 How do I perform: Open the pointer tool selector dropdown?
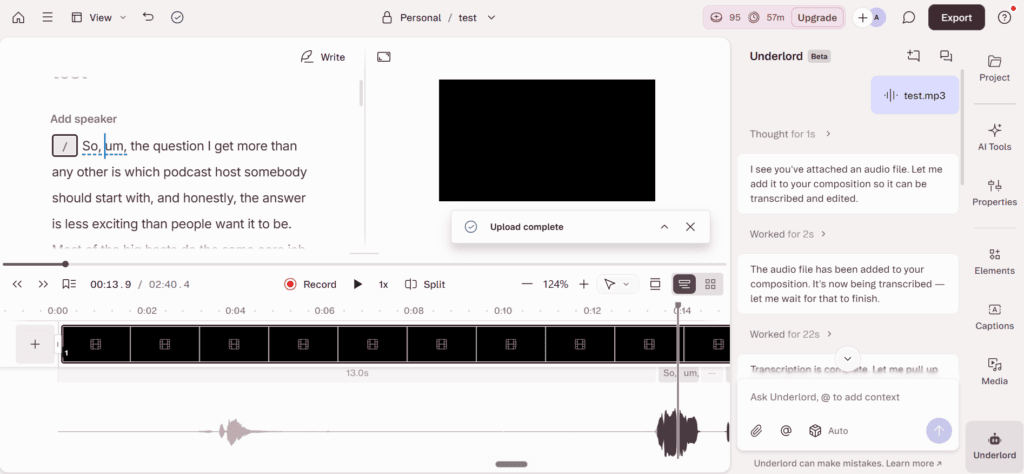tap(617, 284)
